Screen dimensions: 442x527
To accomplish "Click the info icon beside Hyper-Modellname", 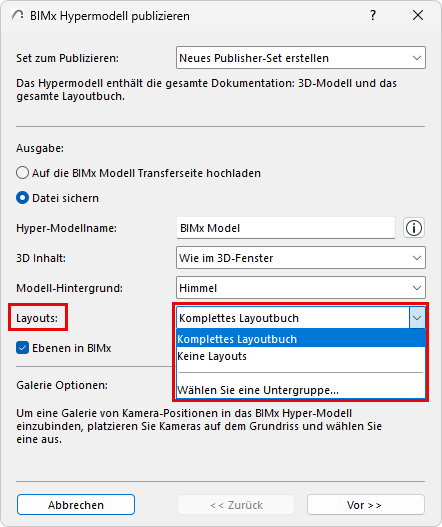I will click(x=413, y=228).
